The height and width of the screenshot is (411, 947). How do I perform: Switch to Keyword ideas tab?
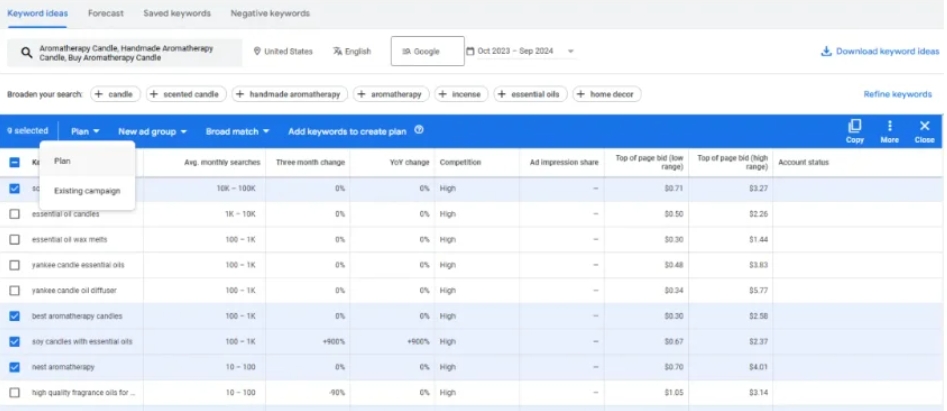click(37, 13)
